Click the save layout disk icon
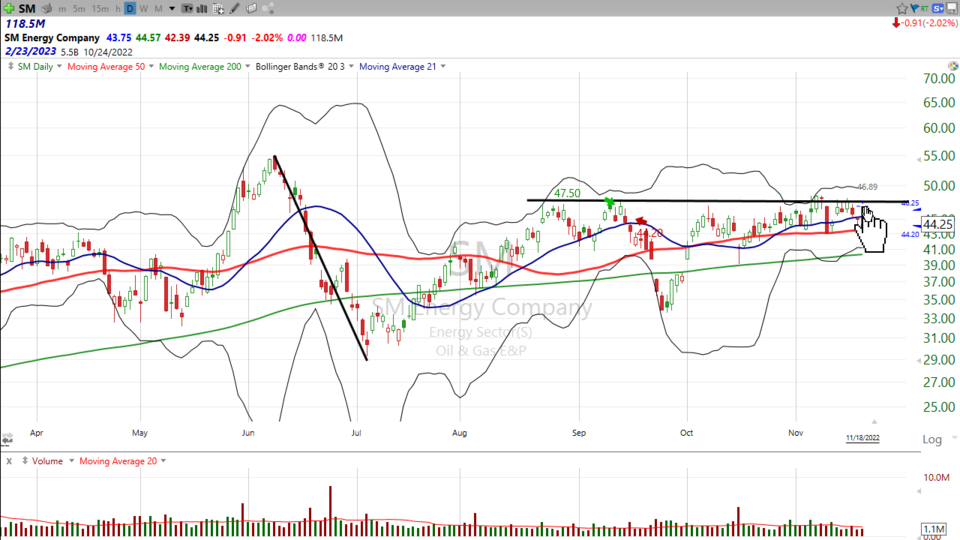960x540 pixels. pos(950,8)
